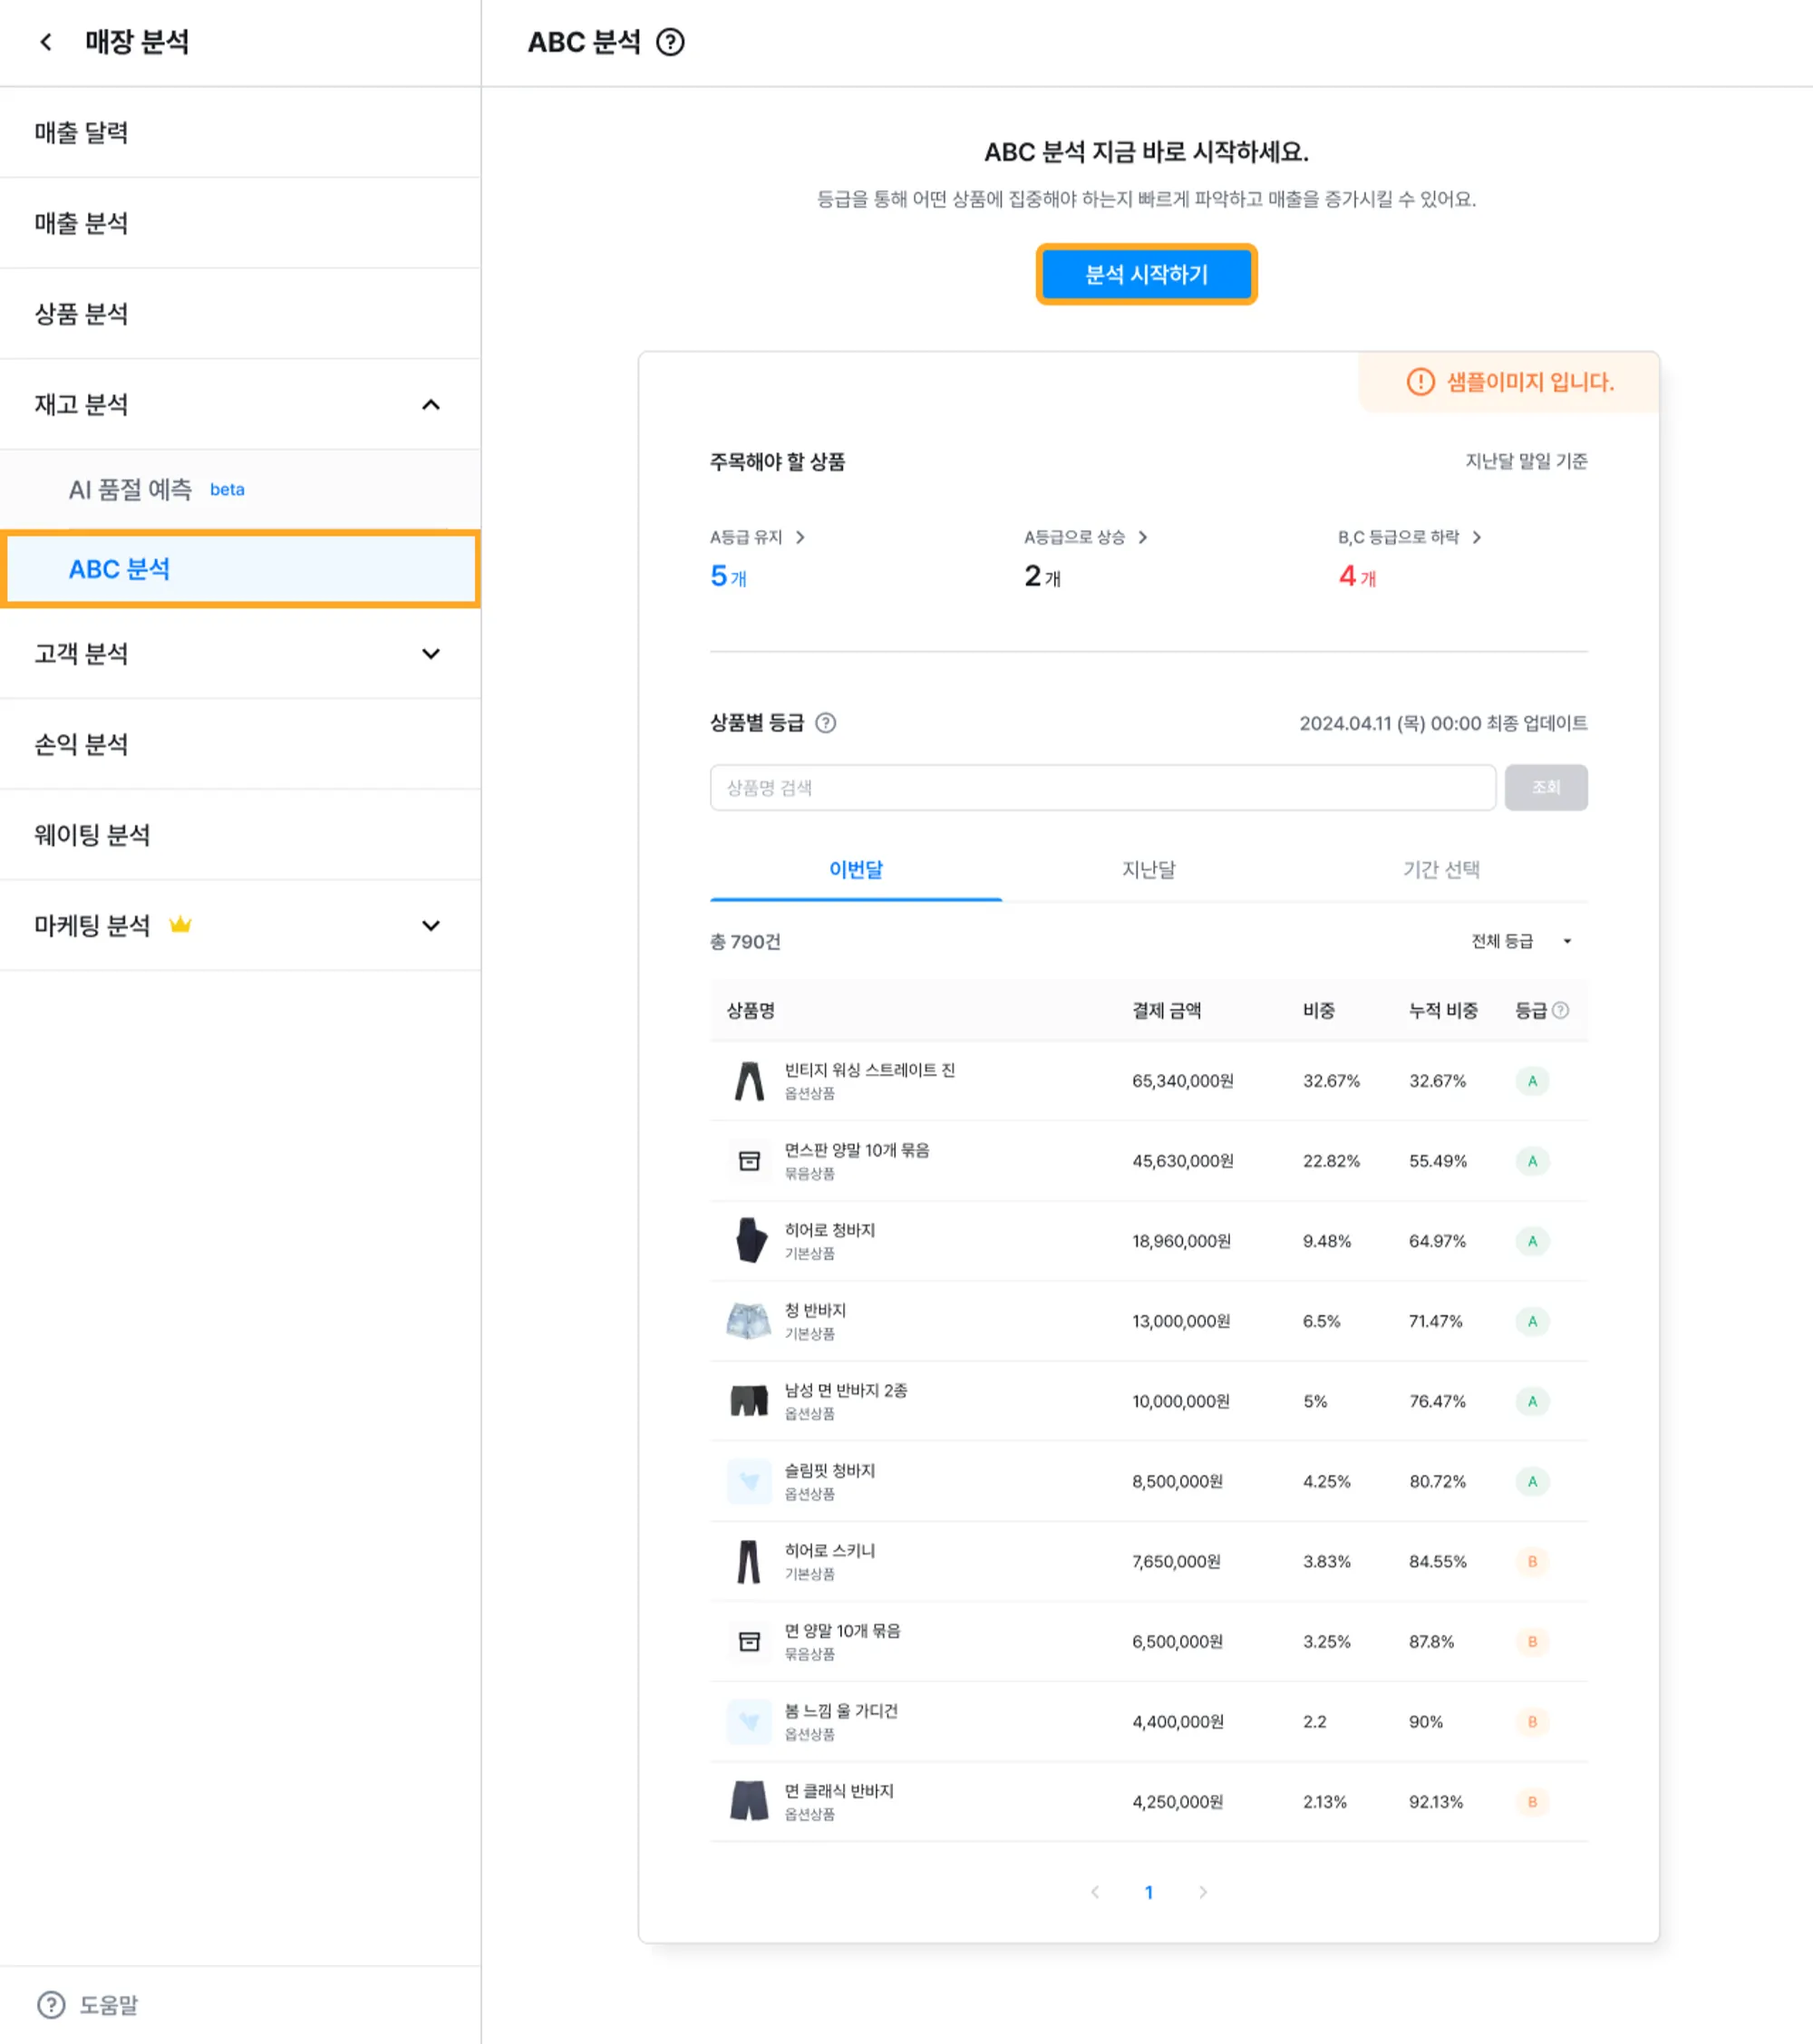Click the crown icon next to 마케팅 분석
The height and width of the screenshot is (2044, 1813).
click(180, 925)
